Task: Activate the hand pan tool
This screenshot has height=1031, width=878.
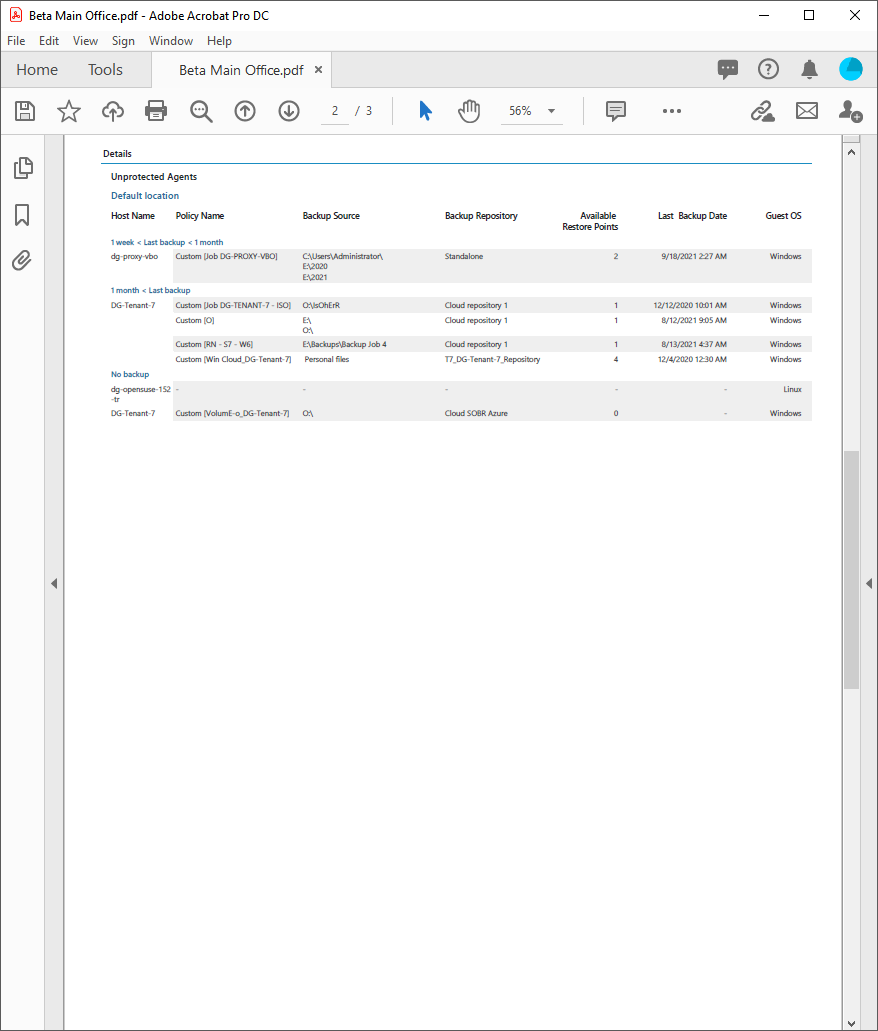Action: 469,110
